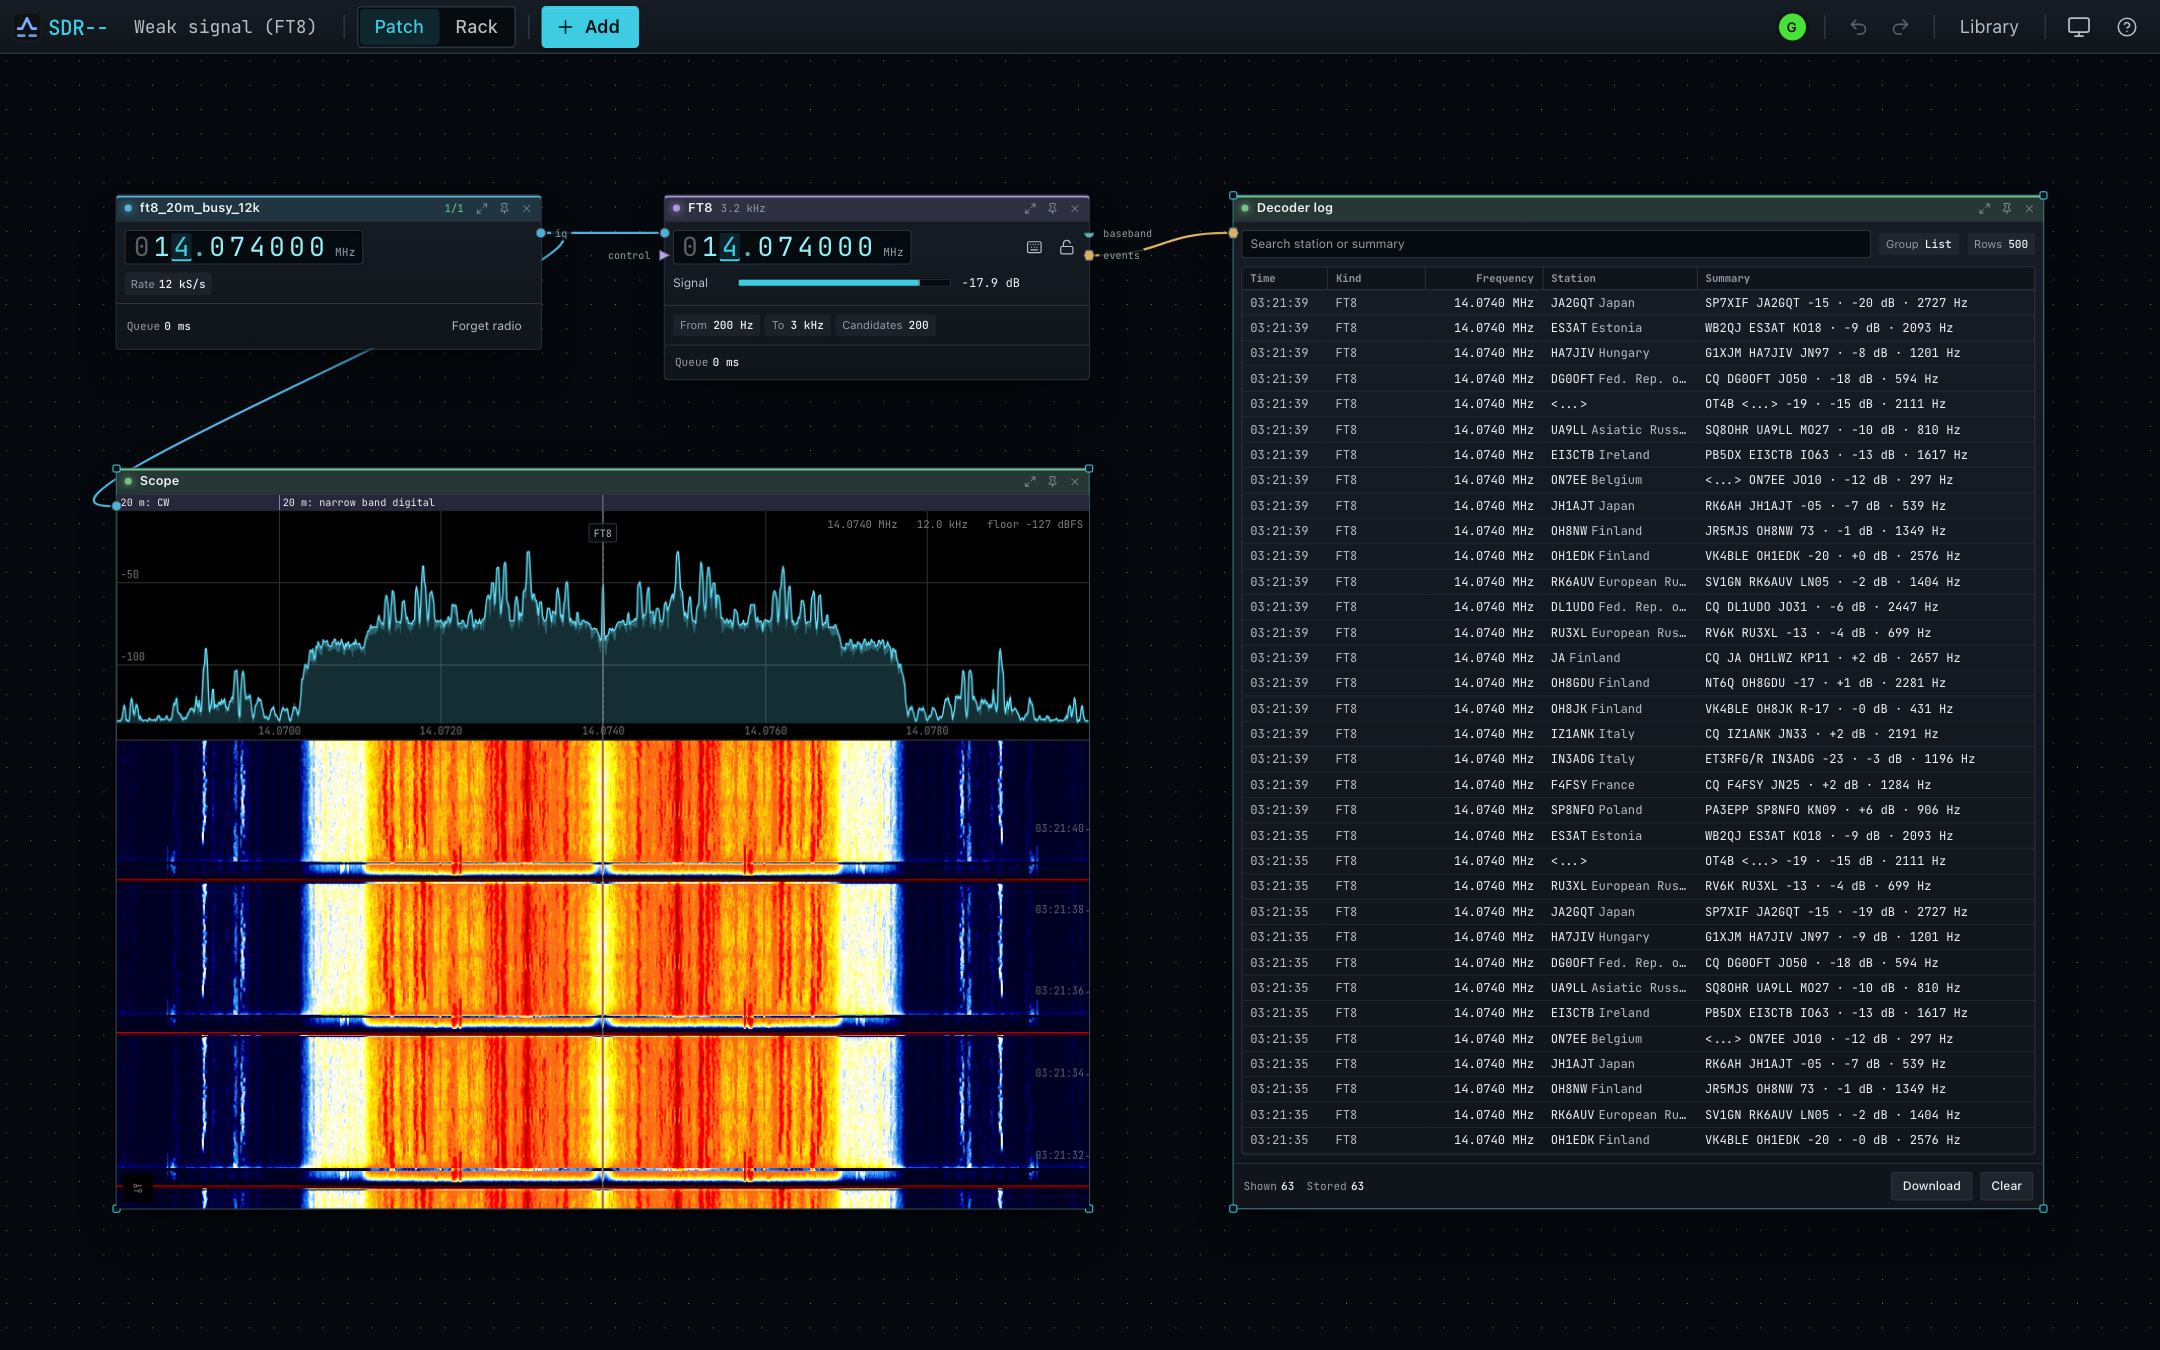The height and width of the screenshot is (1350, 2160).
Task: Click the 1/1 indicator on the source node
Action: 454,208
